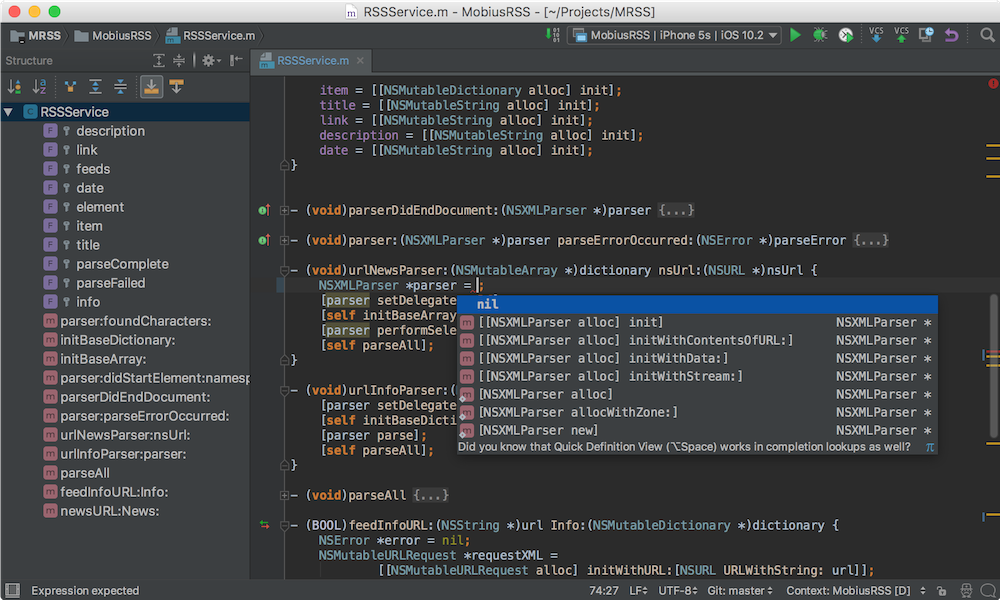The image size is (1000, 600).
Task: Revert changes with the purple undo arrow
Action: [x=951, y=35]
